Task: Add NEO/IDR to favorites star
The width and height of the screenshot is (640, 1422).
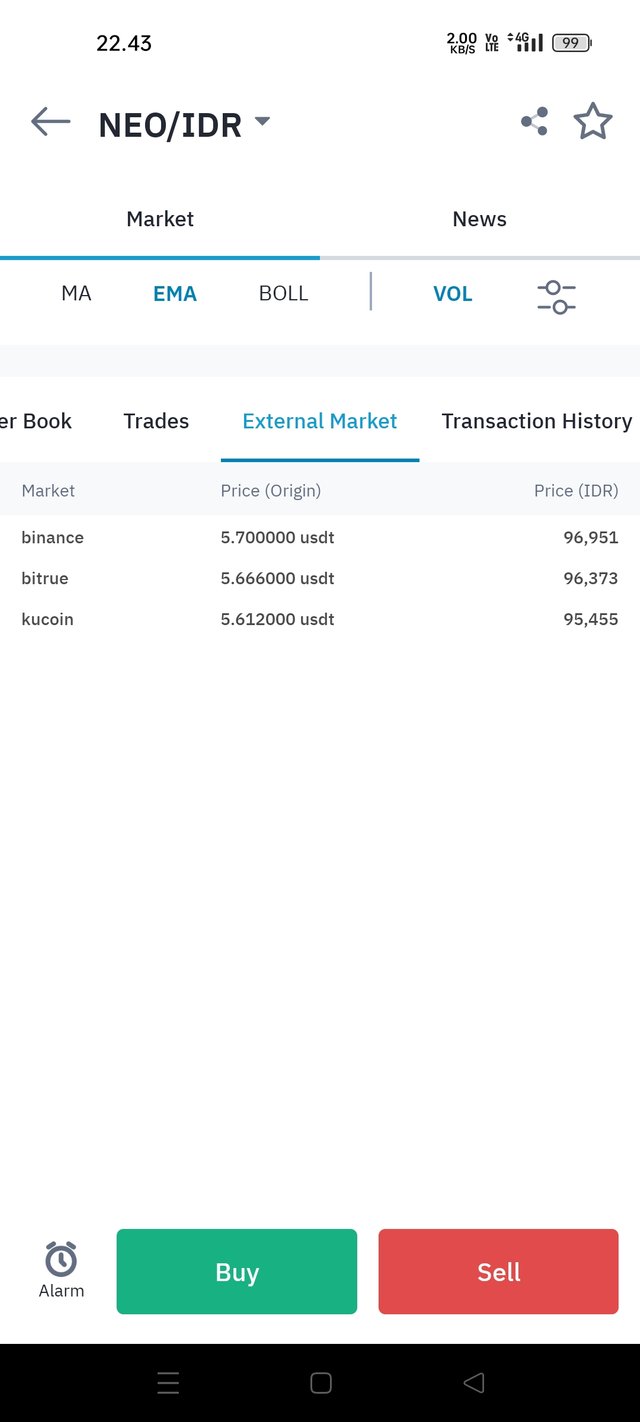Action: pyautogui.click(x=593, y=122)
